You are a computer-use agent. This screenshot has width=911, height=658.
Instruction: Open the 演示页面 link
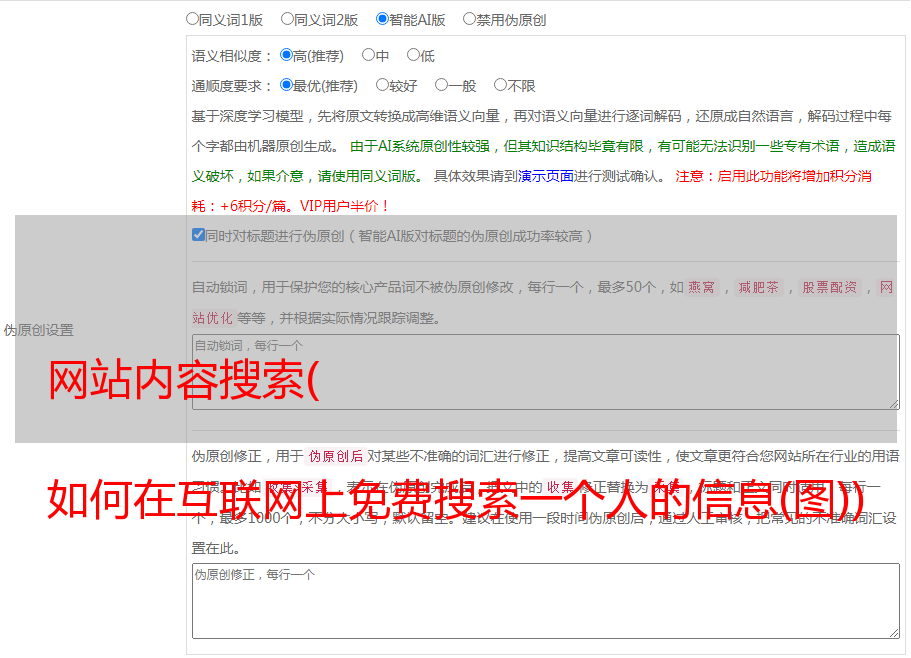[x=545, y=176]
